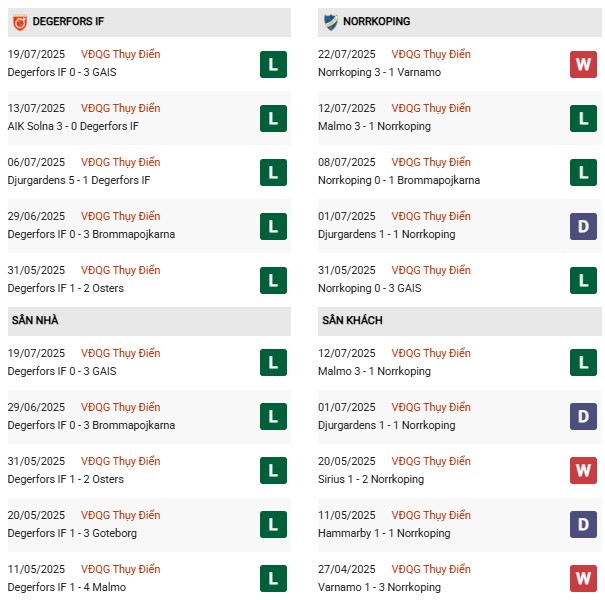Click L badge for AIK Solna 3 - 0 Degerfors
This screenshot has height=600, width=605.
[x=272, y=118]
